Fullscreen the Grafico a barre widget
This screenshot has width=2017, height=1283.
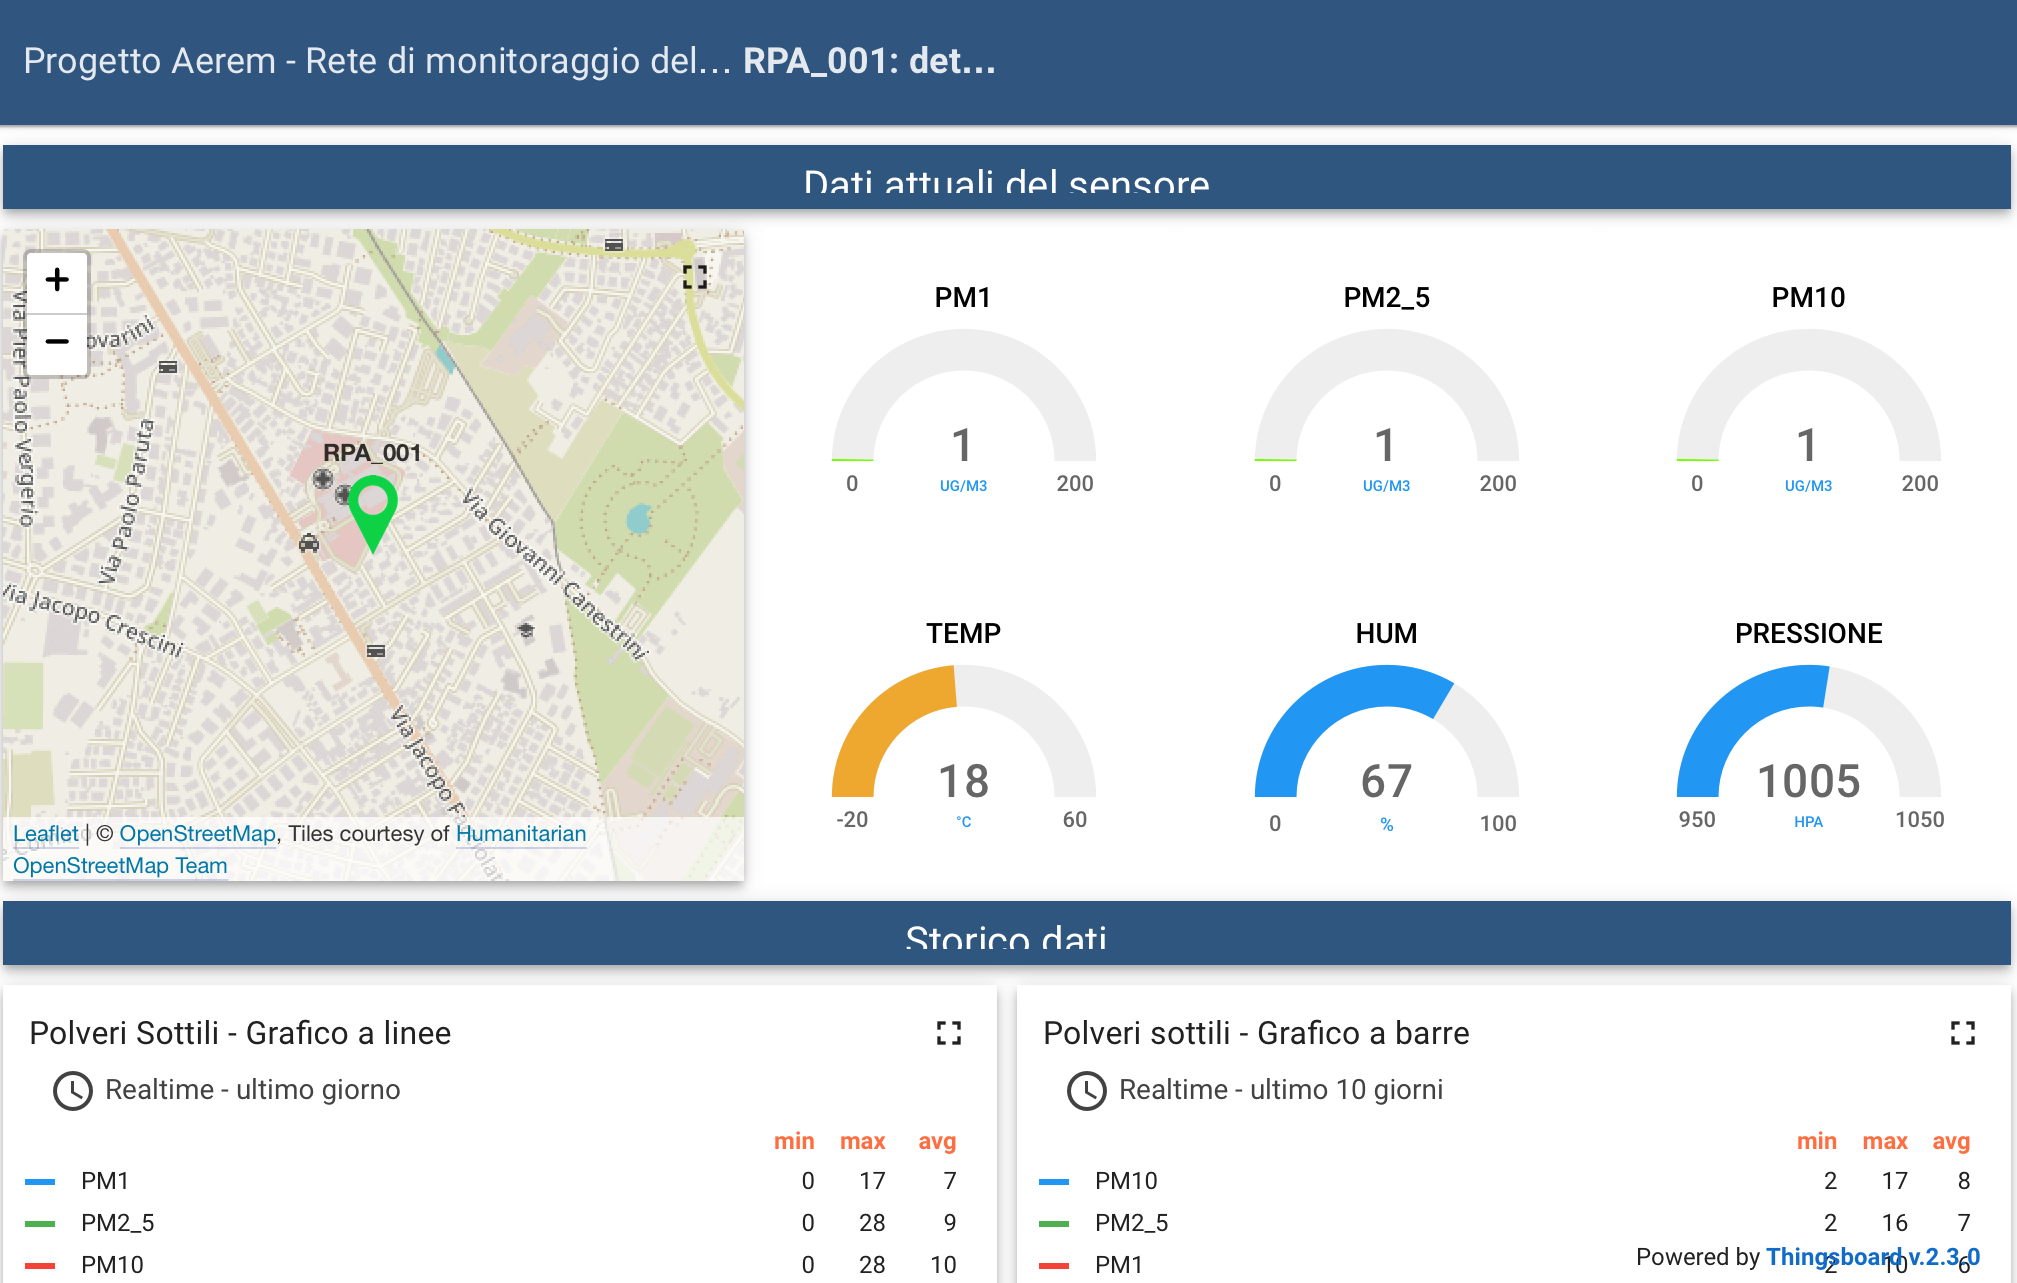(1962, 1033)
